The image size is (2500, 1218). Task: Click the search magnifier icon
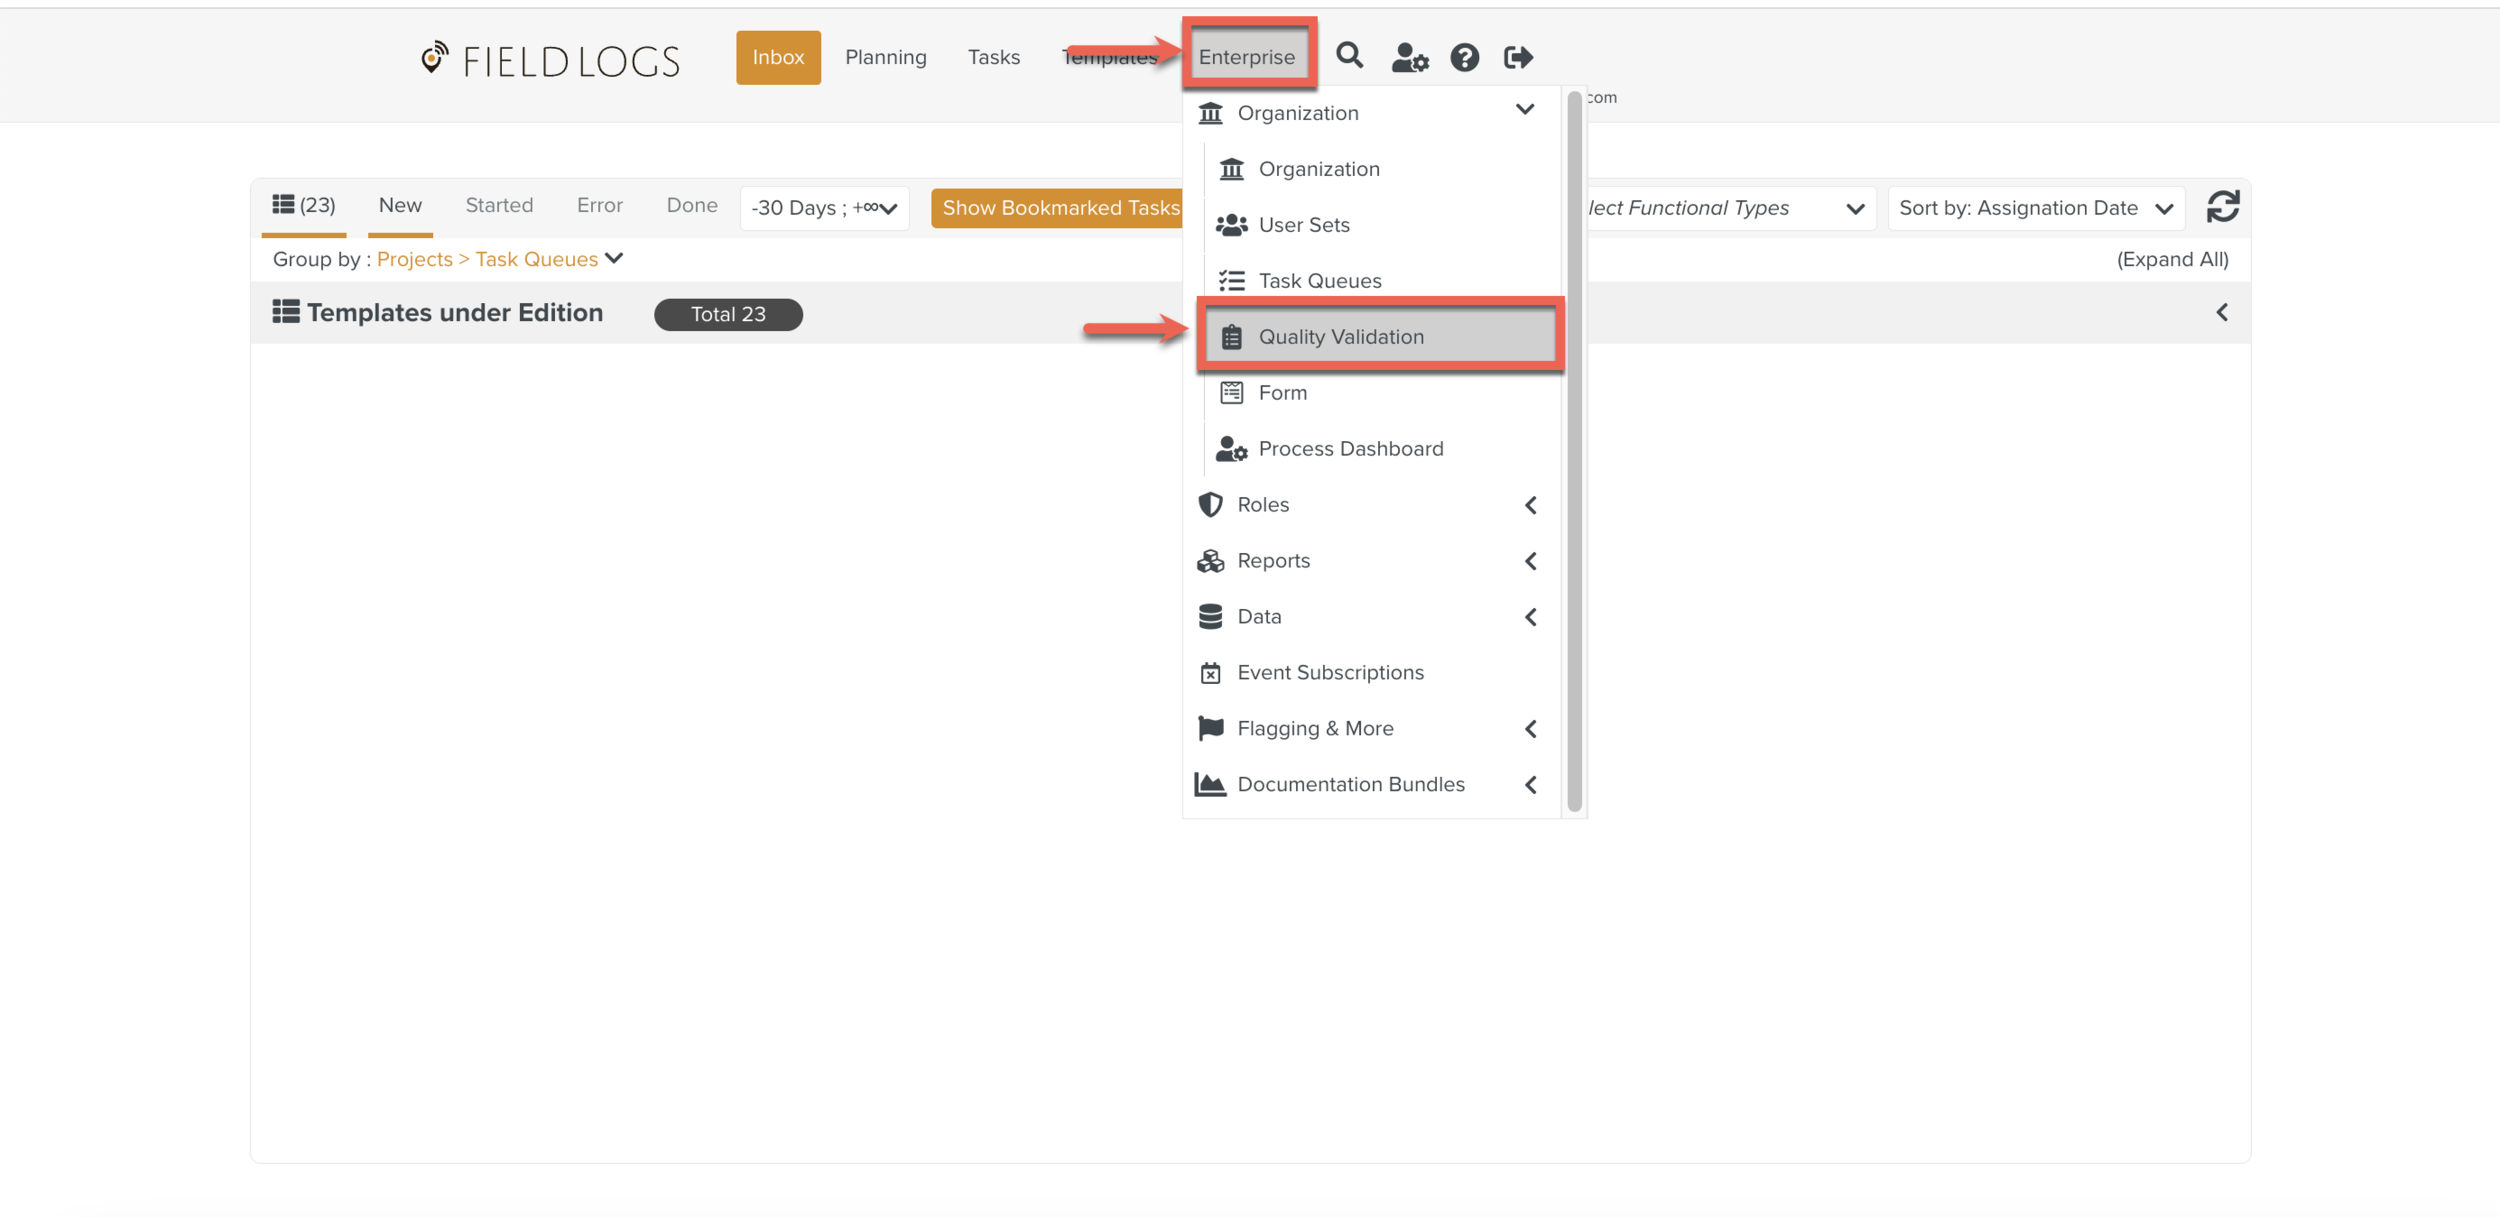tap(1349, 56)
